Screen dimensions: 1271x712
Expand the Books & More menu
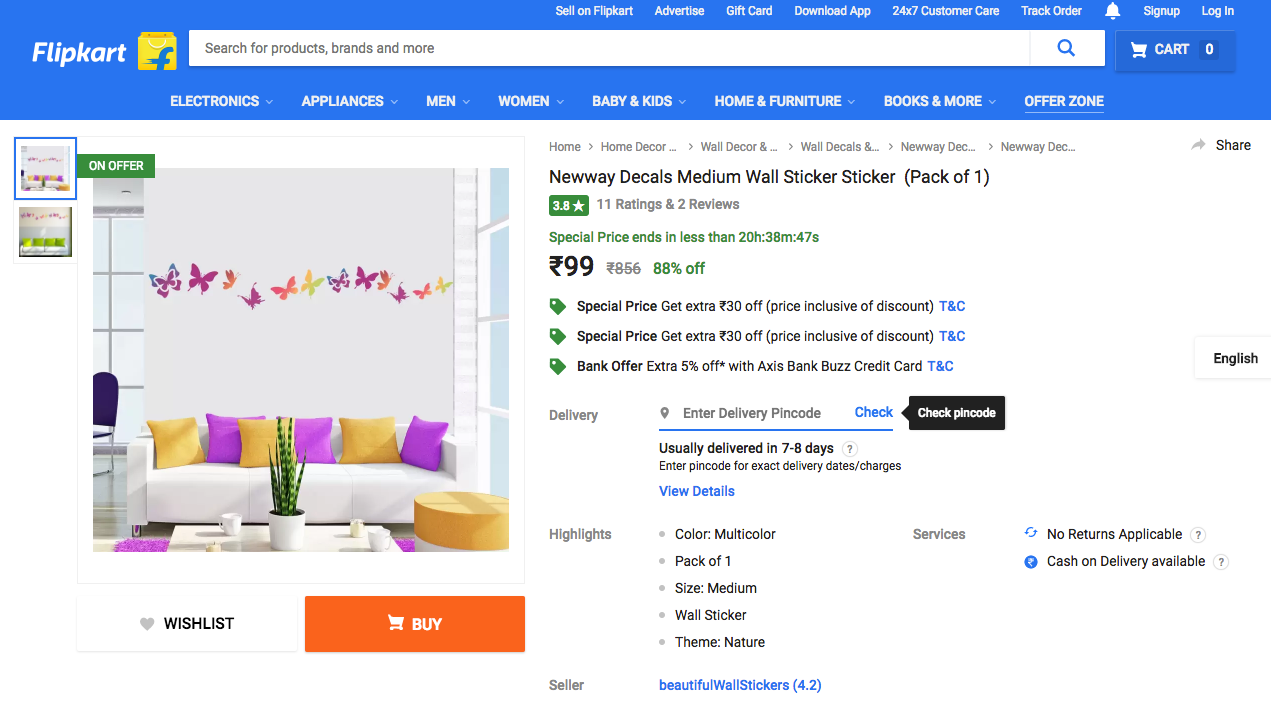pyautogui.click(x=939, y=101)
